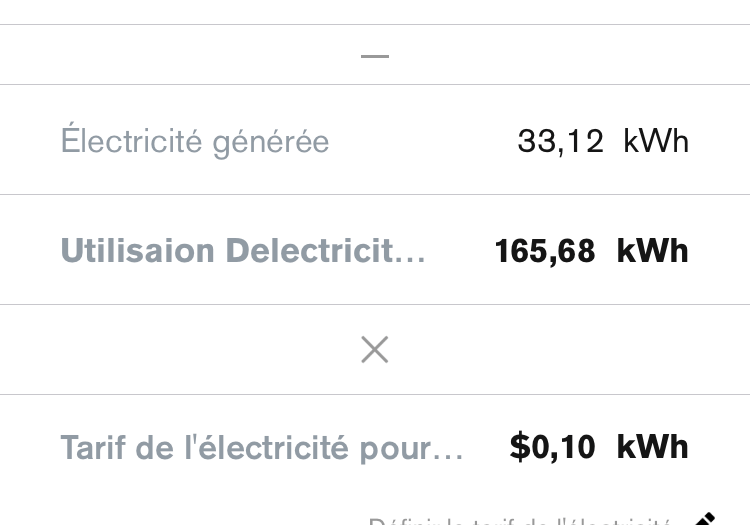This screenshot has height=525, width=750.
Task: Tap the truncated Utilisaion Delectricit… label
Action: pos(243,250)
